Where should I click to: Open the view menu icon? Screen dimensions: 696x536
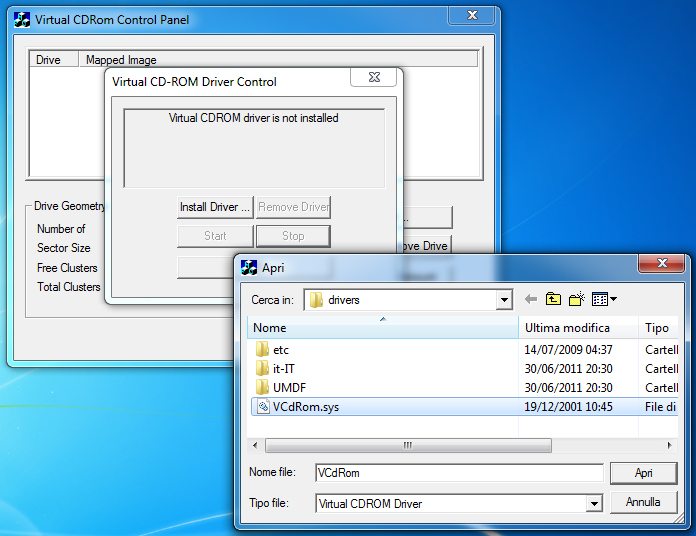tap(604, 299)
